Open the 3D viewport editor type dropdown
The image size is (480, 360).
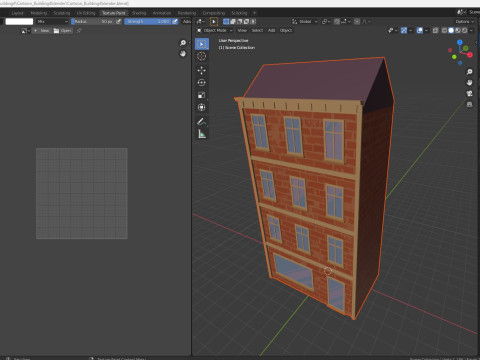[x=200, y=21]
